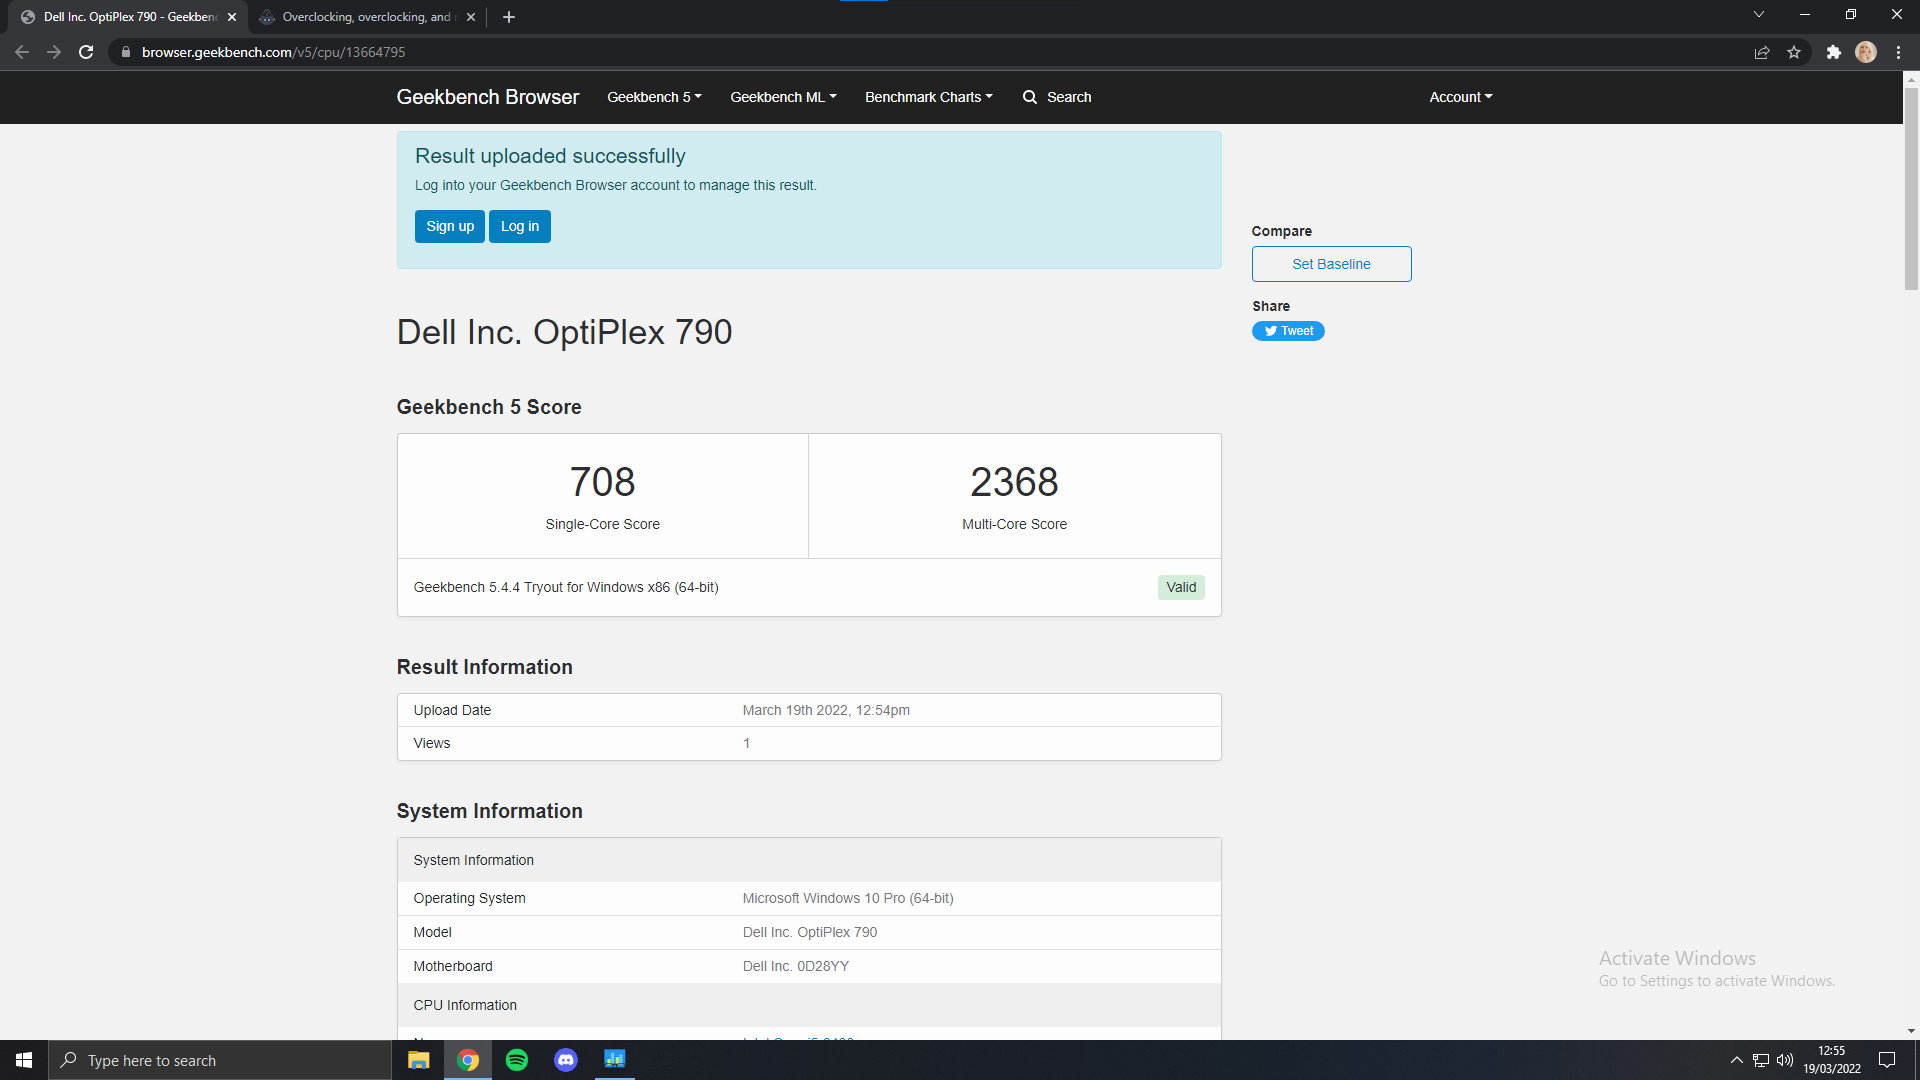The image size is (1920, 1080).
Task: Expand the Account menu
Action: point(1460,97)
